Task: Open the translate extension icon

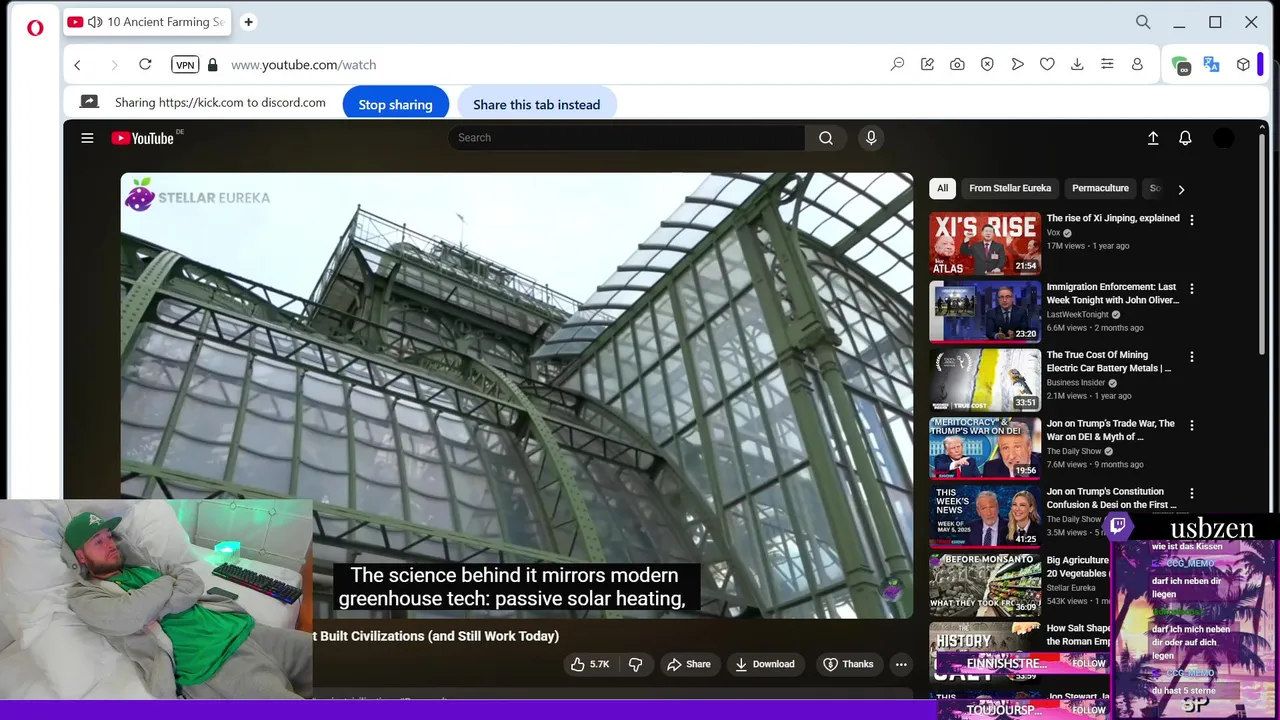Action: pos(1211,65)
